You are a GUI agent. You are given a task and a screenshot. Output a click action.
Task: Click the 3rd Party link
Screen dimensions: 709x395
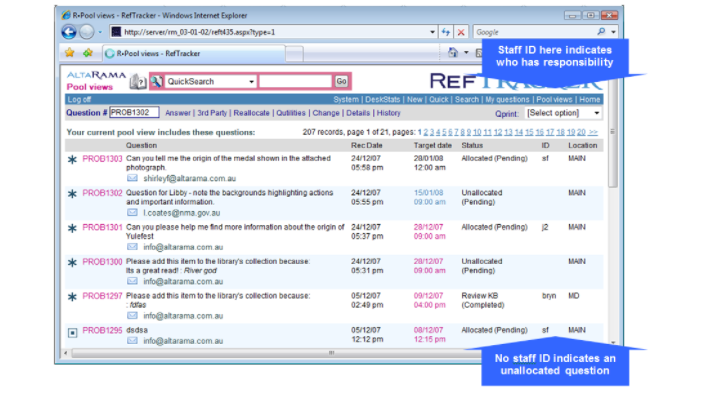coord(212,113)
